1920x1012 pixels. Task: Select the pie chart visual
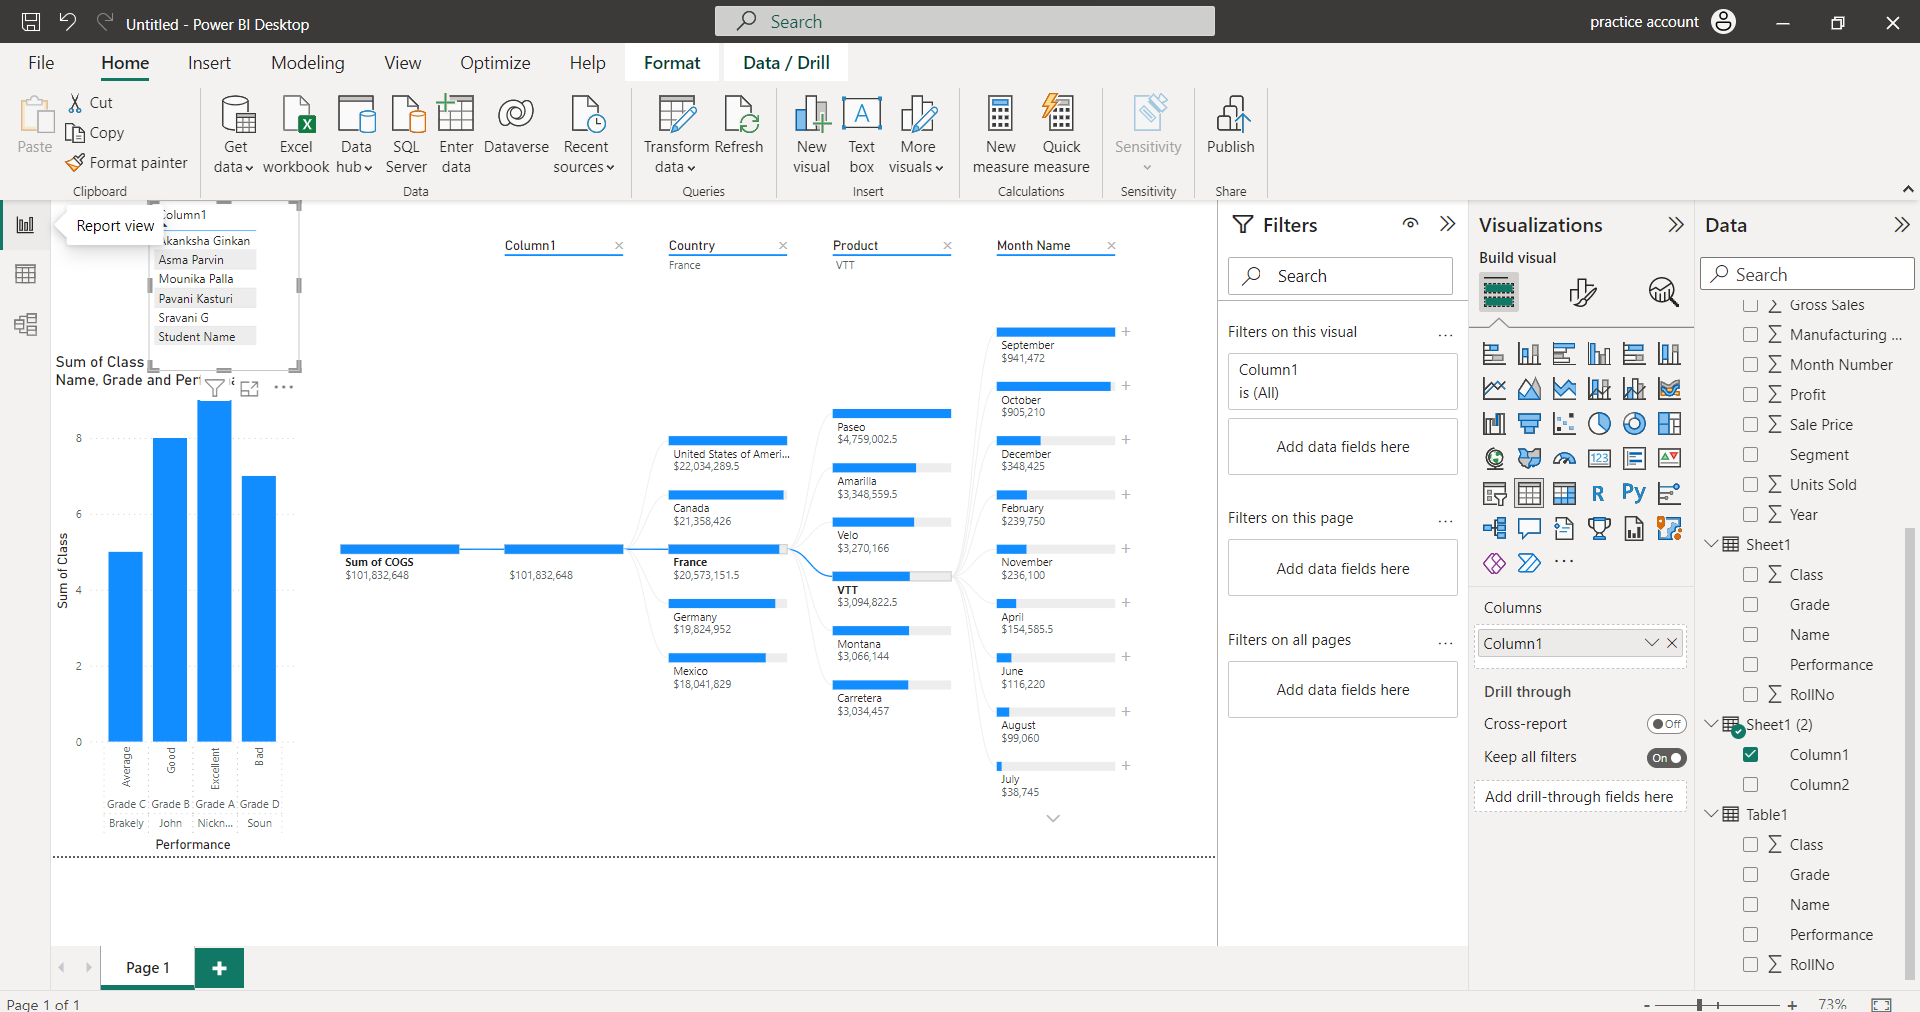pos(1599,423)
